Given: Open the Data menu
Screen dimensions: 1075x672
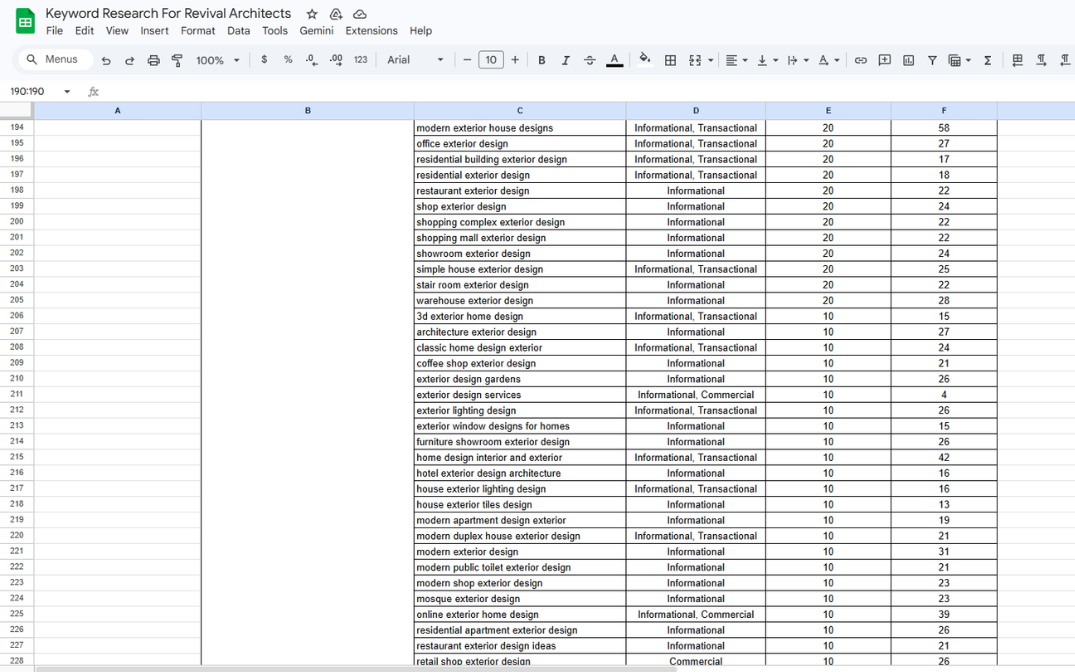Looking at the screenshot, I should [238, 31].
